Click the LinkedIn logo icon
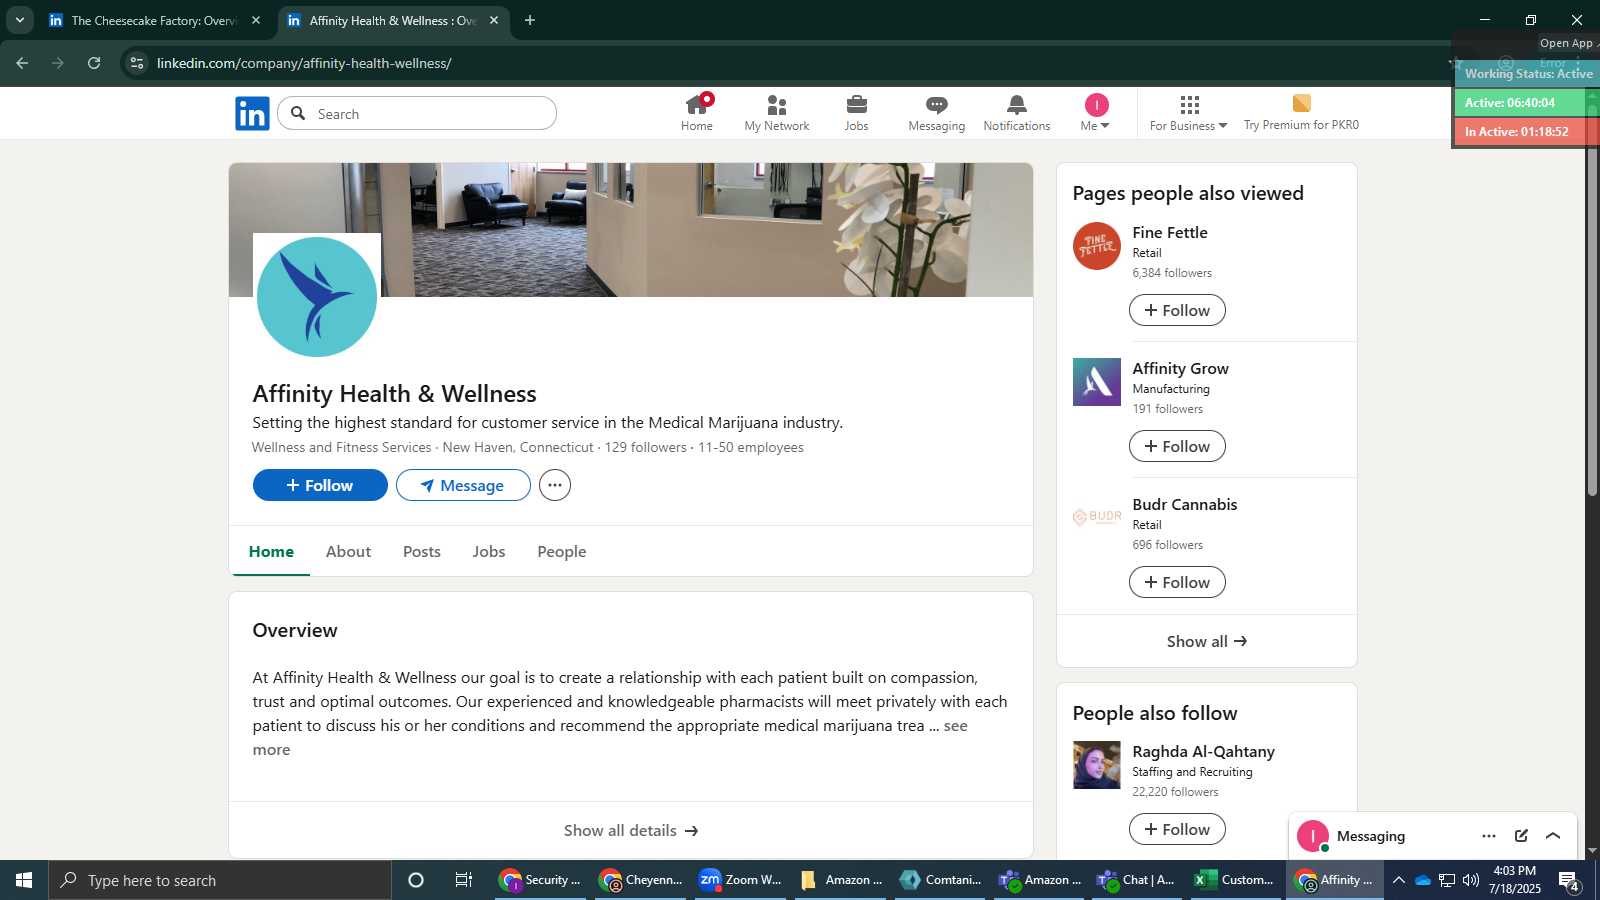This screenshot has height=900, width=1600. 252,113
